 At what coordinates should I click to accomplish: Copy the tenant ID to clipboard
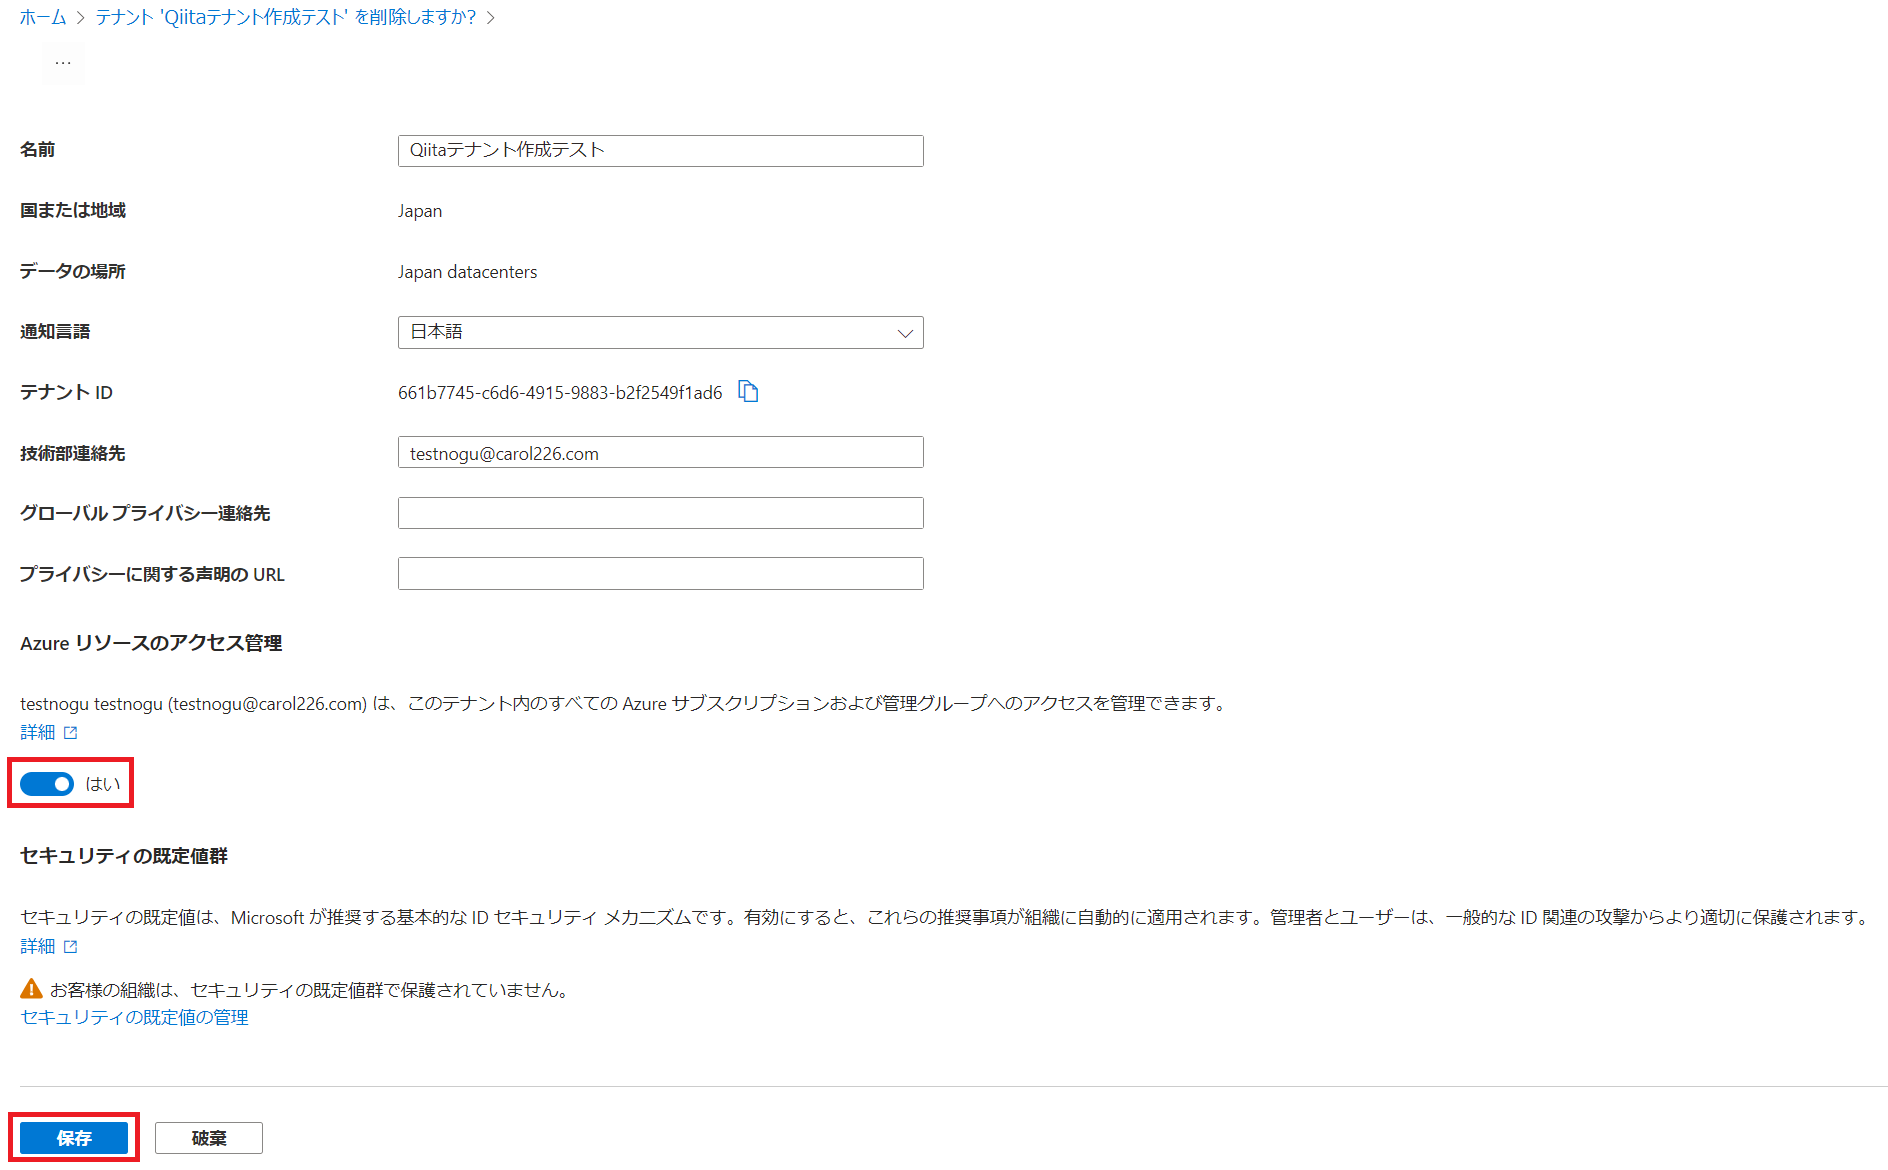coord(748,391)
